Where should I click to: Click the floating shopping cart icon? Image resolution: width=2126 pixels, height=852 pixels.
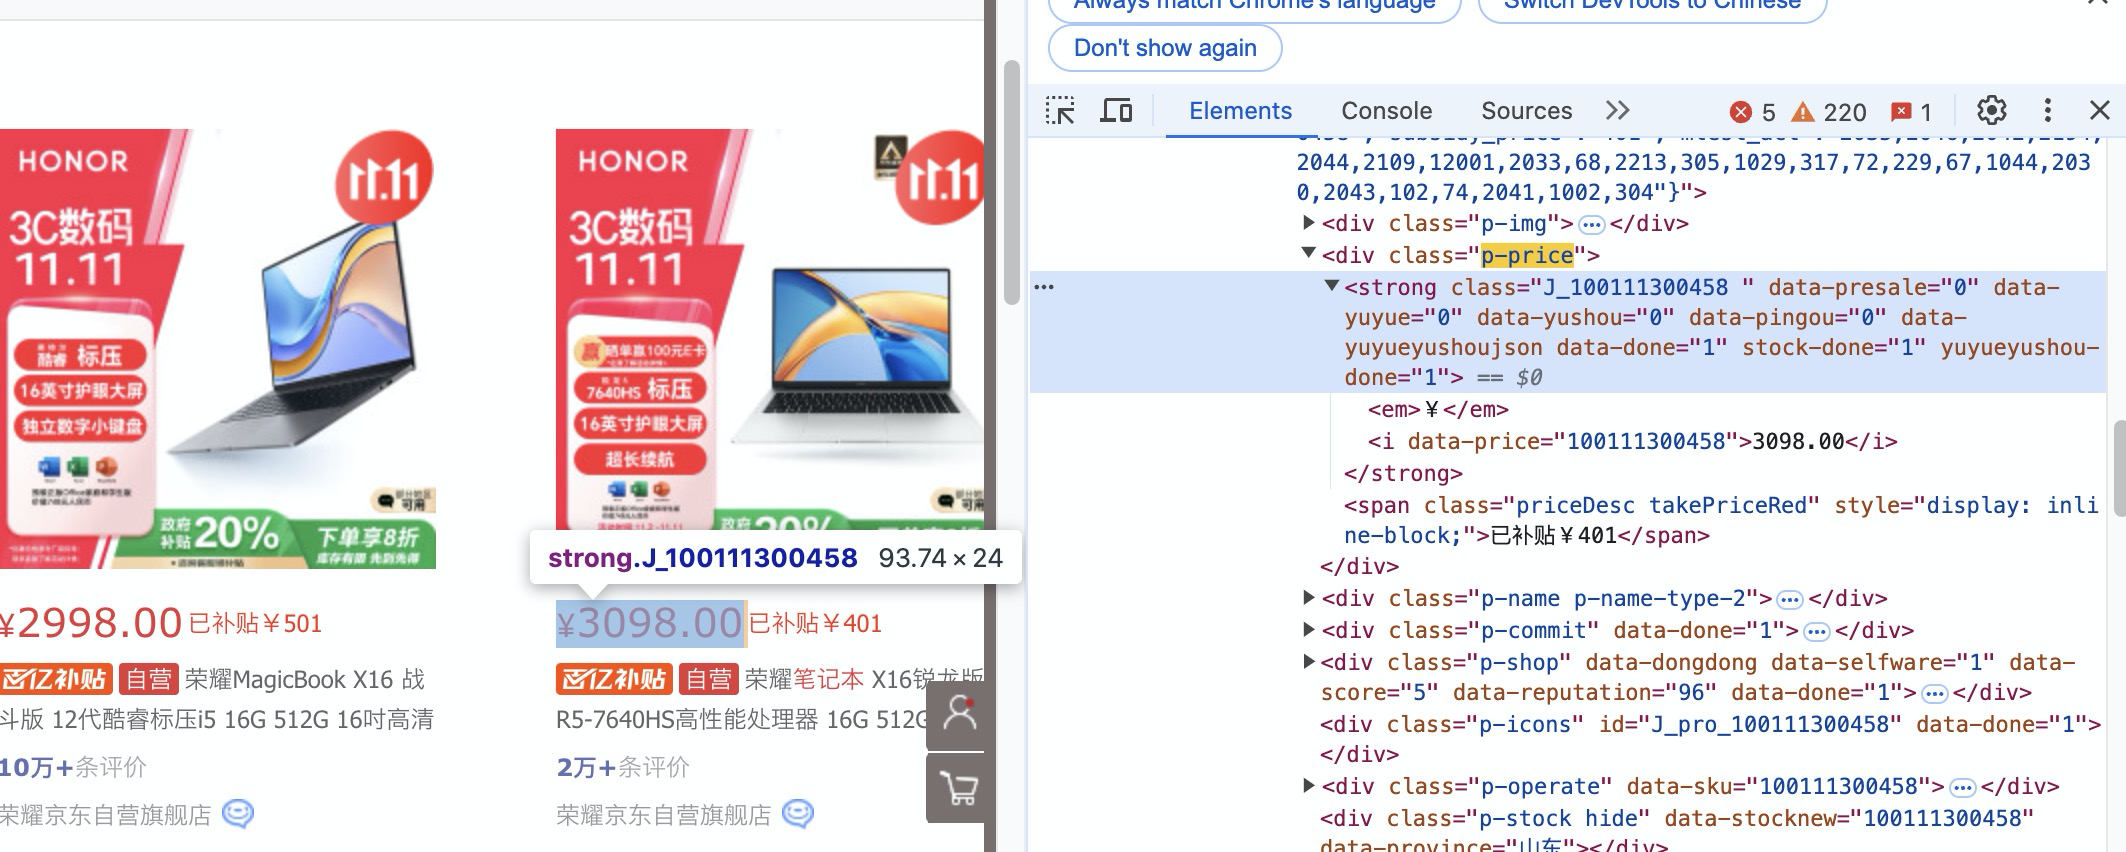(x=958, y=788)
